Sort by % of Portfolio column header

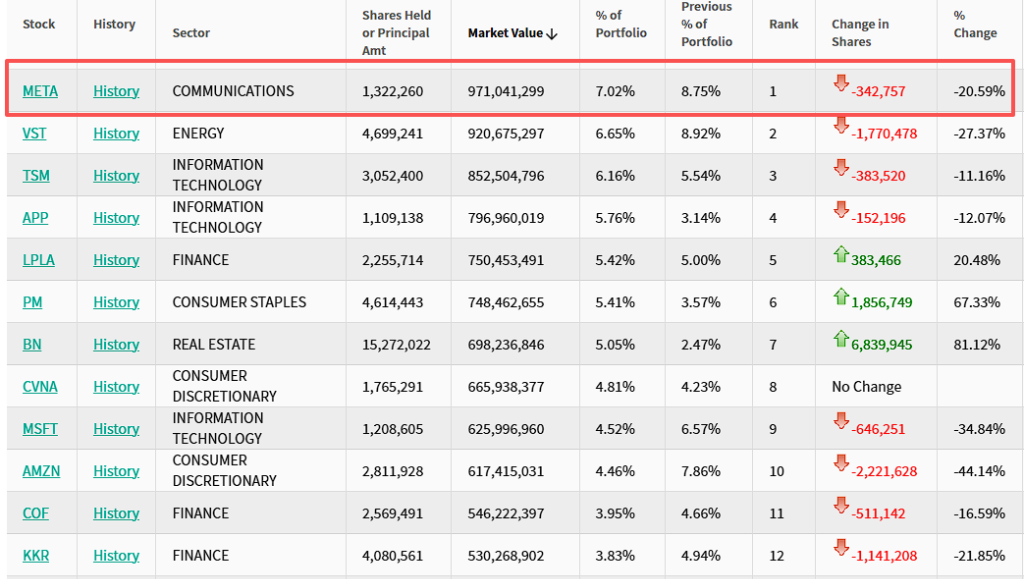(620, 24)
